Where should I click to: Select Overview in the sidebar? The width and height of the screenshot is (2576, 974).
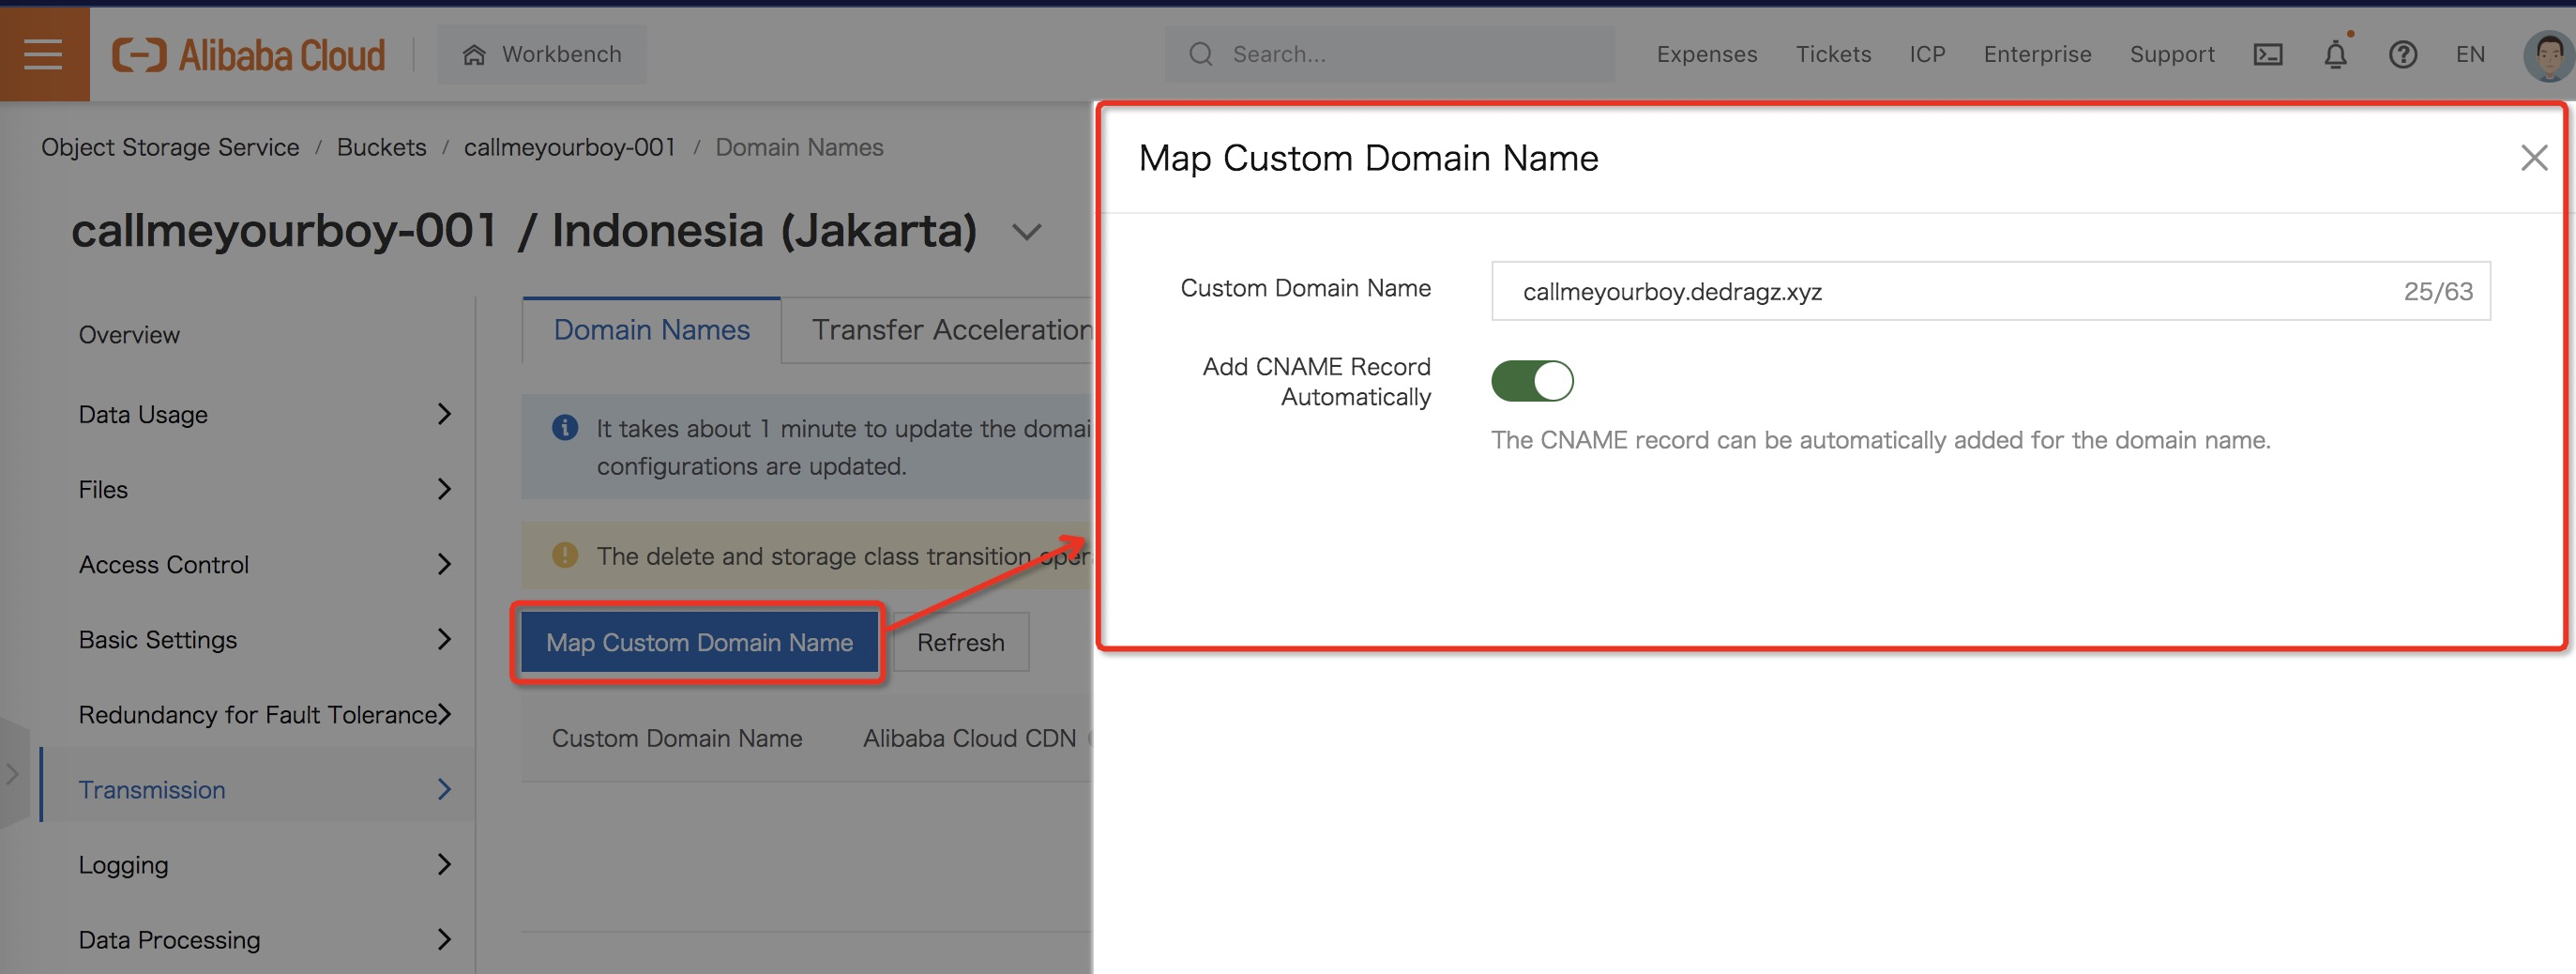click(x=129, y=335)
